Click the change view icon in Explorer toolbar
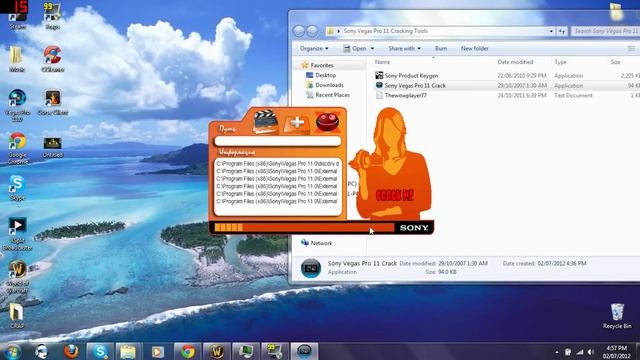This screenshot has height=360, width=640. pos(631,49)
